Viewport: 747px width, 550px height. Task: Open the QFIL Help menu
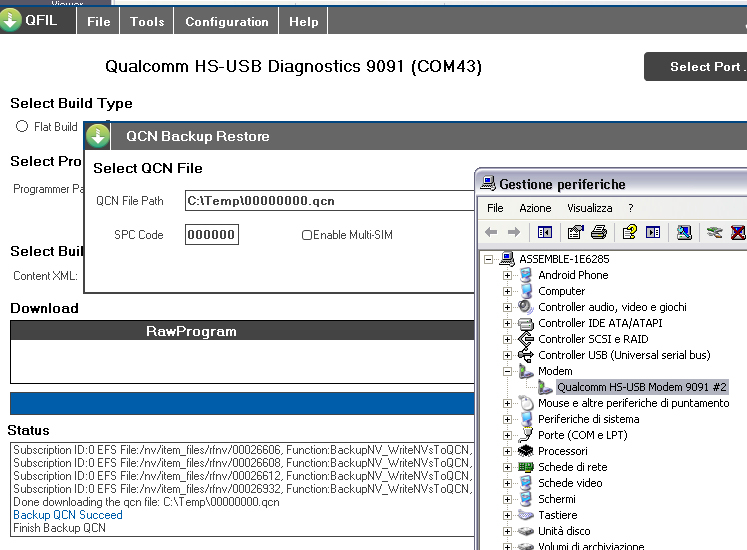pos(303,21)
